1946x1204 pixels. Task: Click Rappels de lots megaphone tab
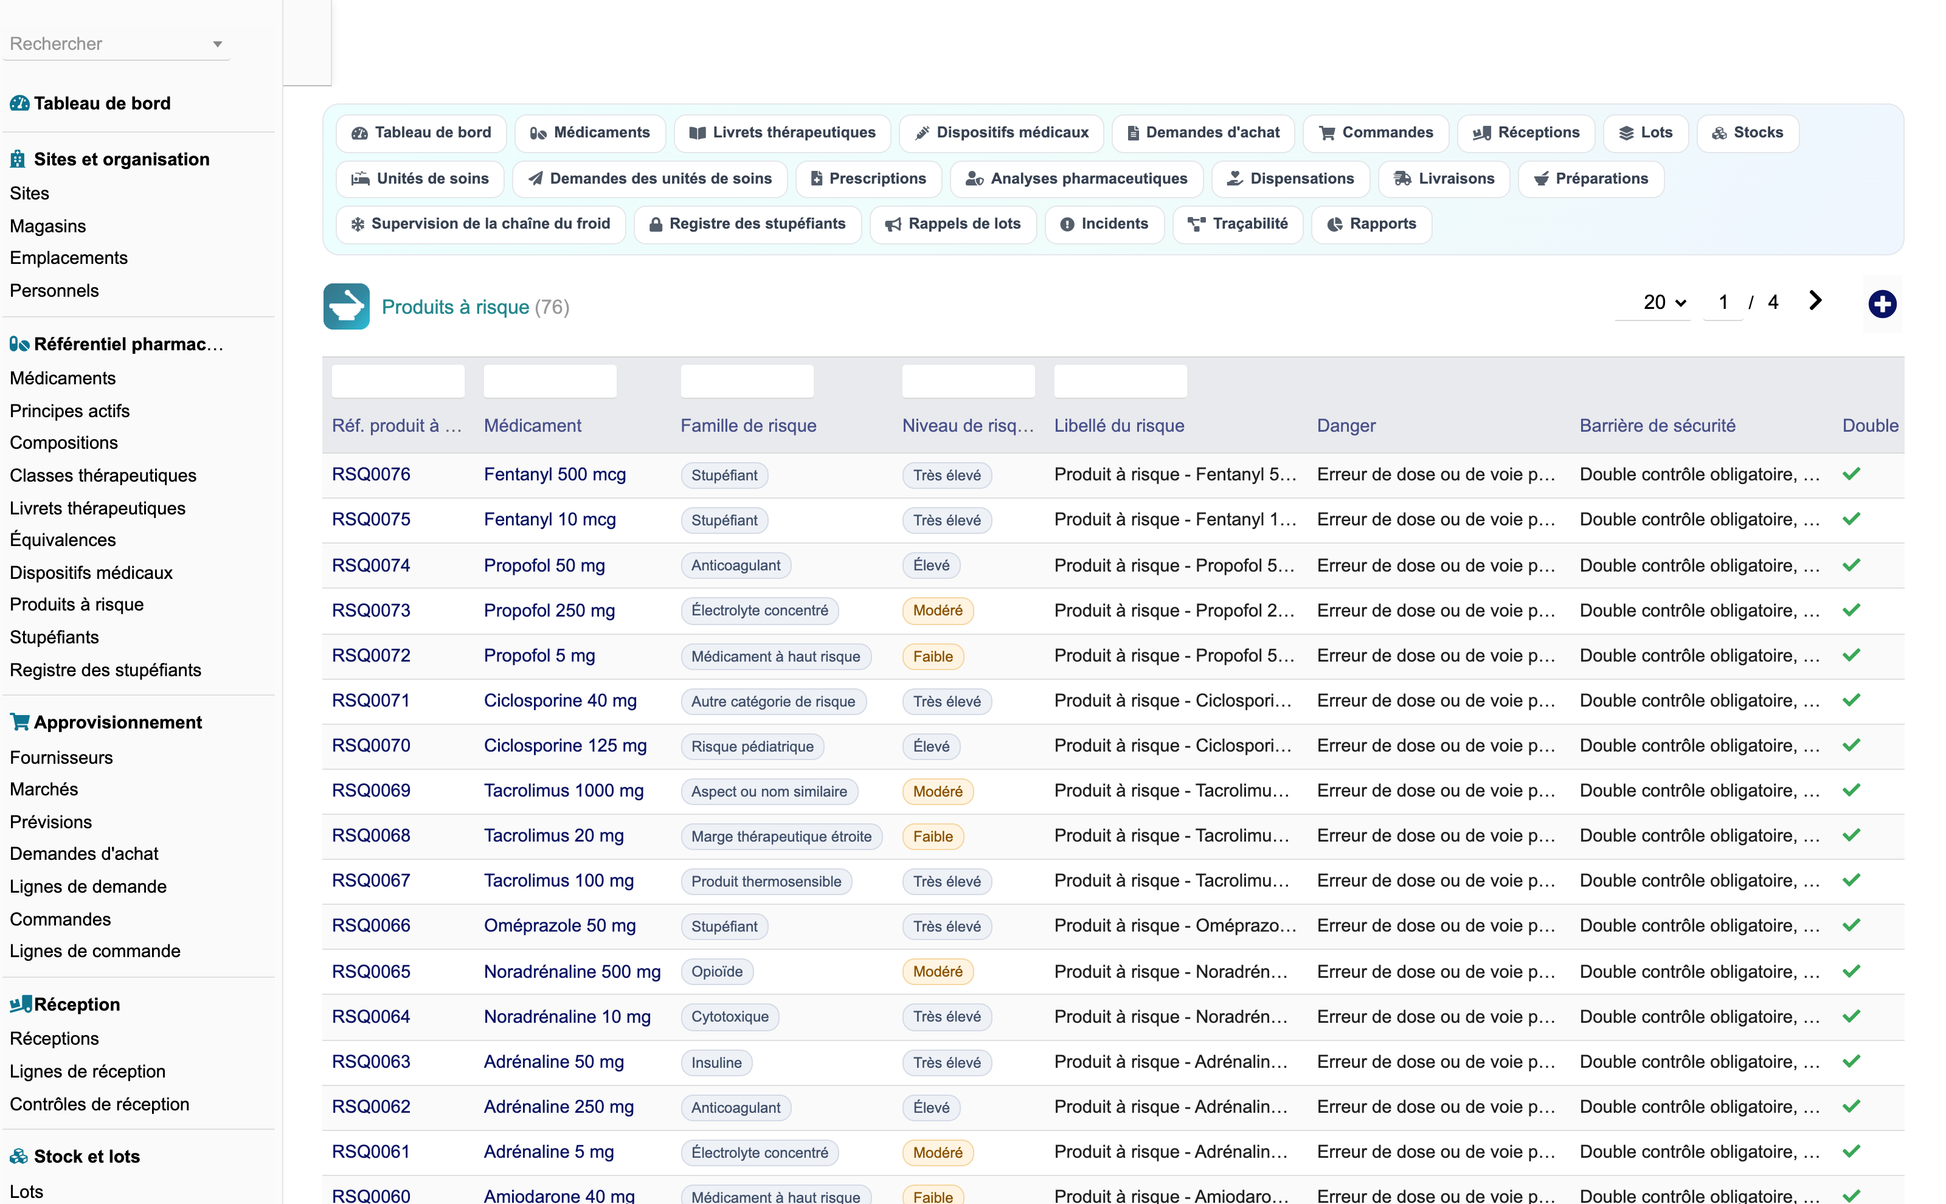pyautogui.click(x=953, y=224)
